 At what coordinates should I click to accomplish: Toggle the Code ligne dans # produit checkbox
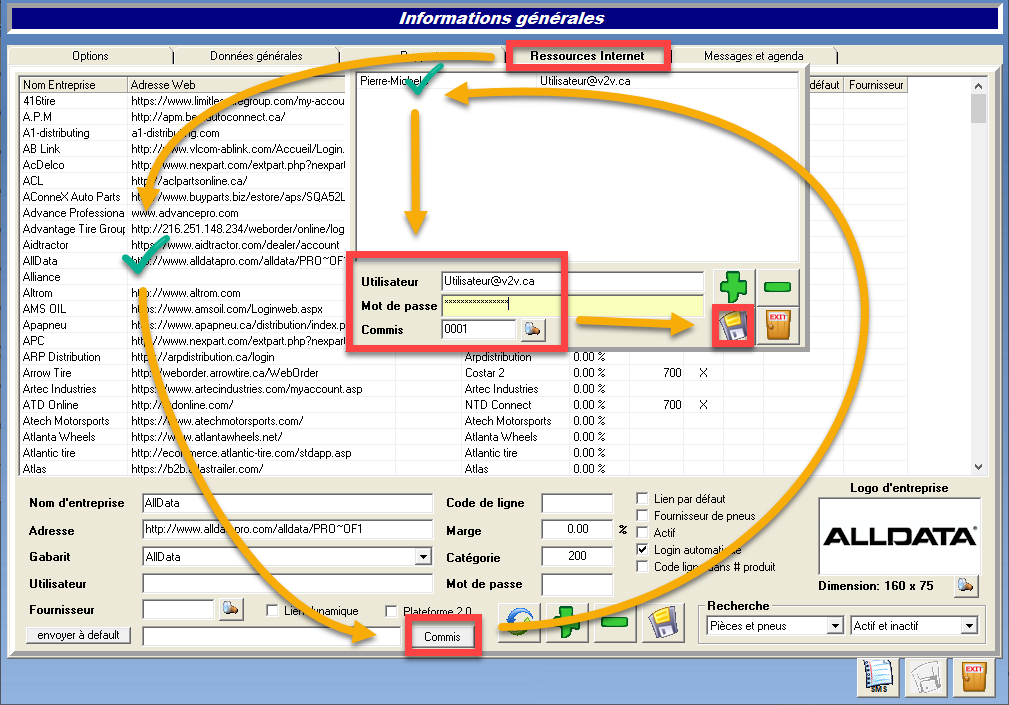(x=642, y=566)
